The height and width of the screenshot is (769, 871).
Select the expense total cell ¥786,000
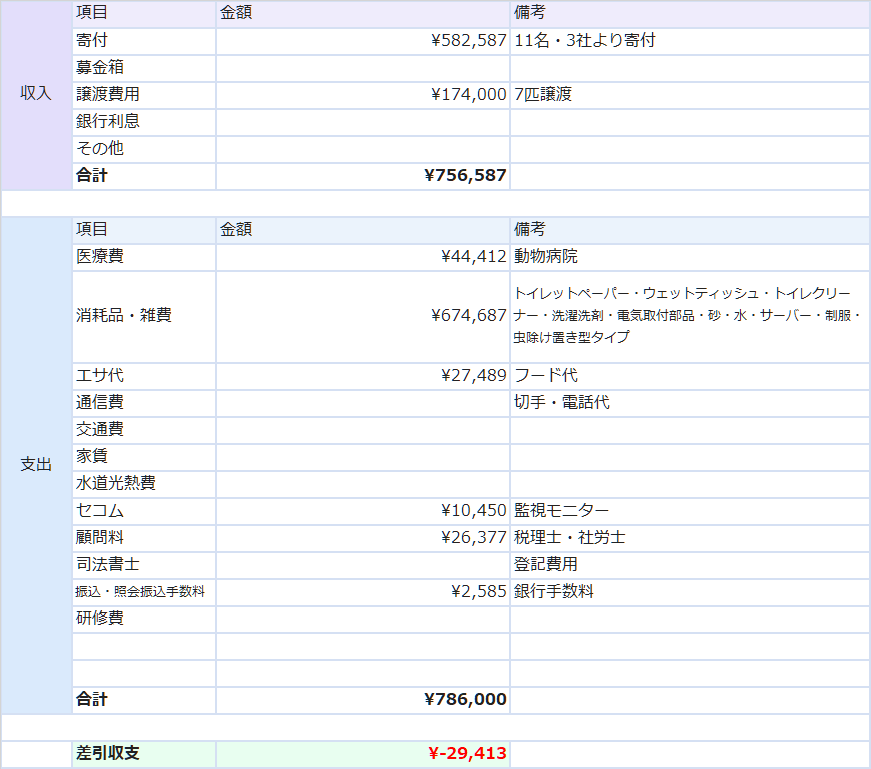pyautogui.click(x=363, y=700)
